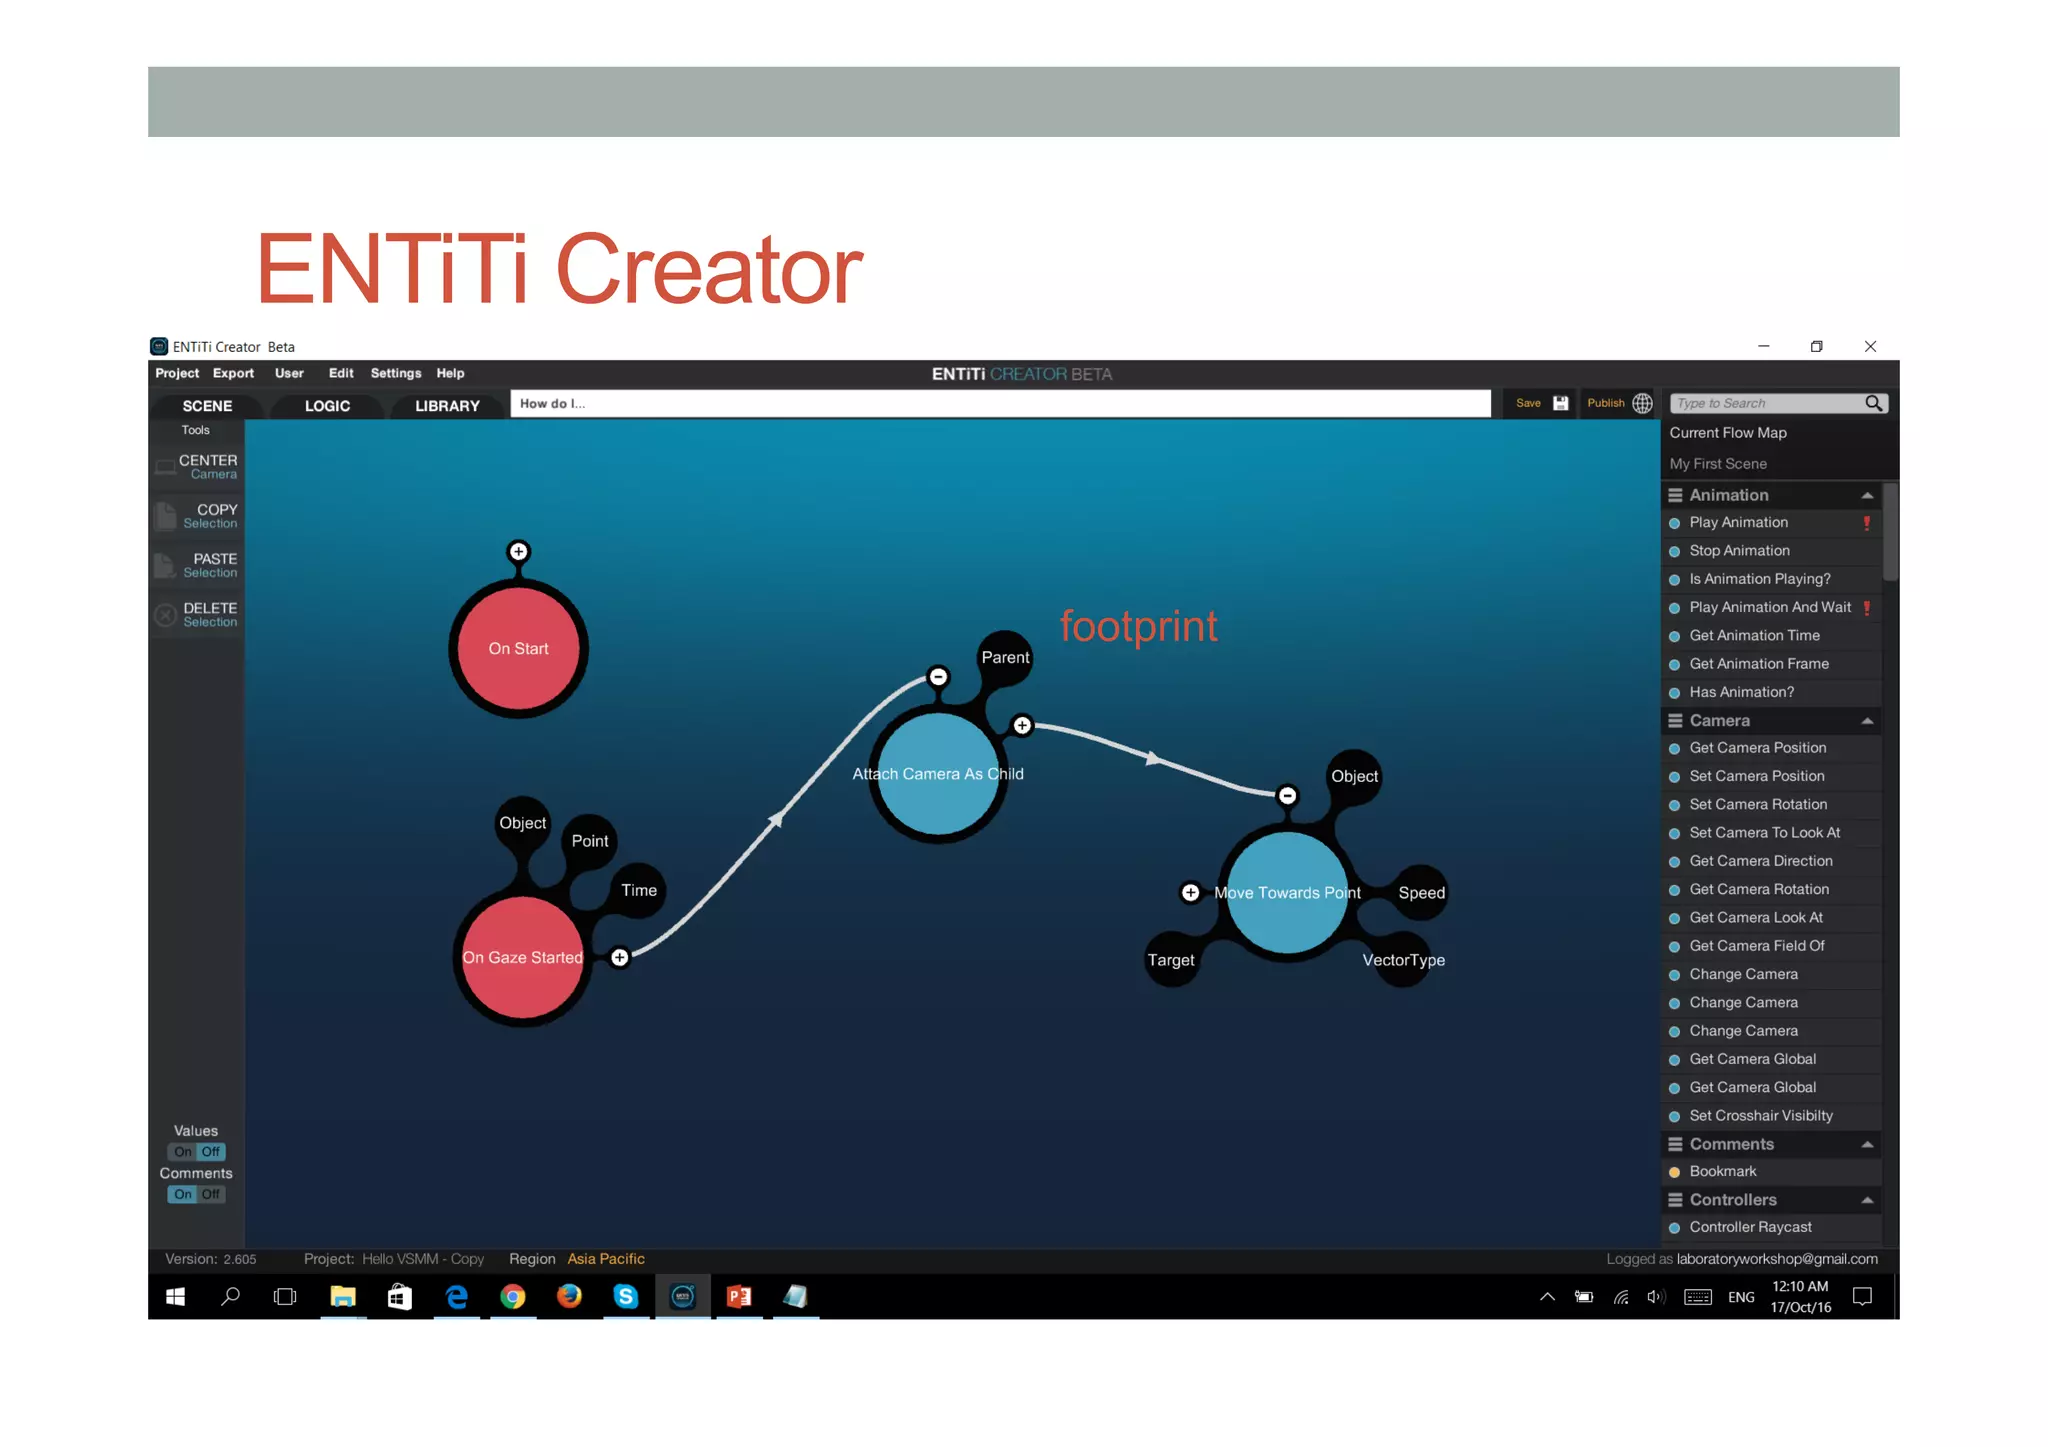Click the Save floppy disk icon

coord(1560,403)
